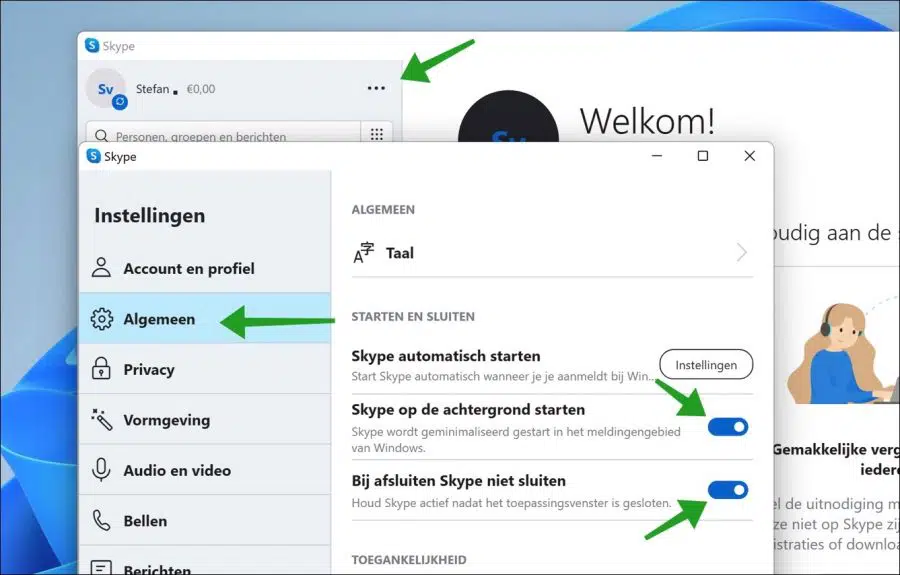Click the Skype logo in the main window title bar
The image size is (900, 575).
(x=91, y=45)
